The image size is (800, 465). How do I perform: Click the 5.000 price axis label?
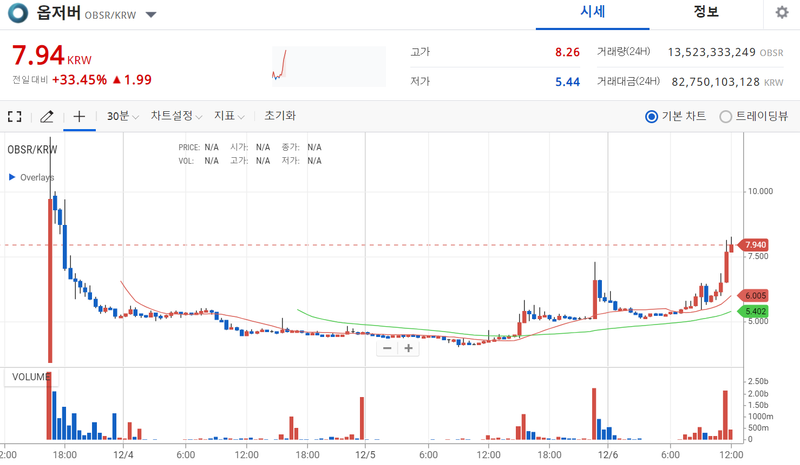(758, 321)
